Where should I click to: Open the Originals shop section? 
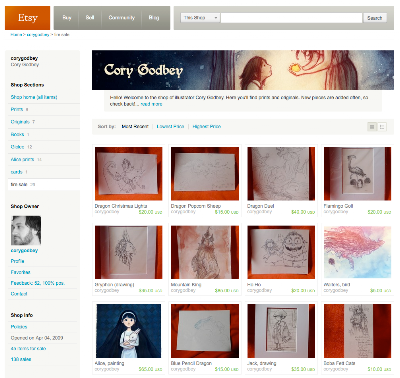tap(20, 122)
